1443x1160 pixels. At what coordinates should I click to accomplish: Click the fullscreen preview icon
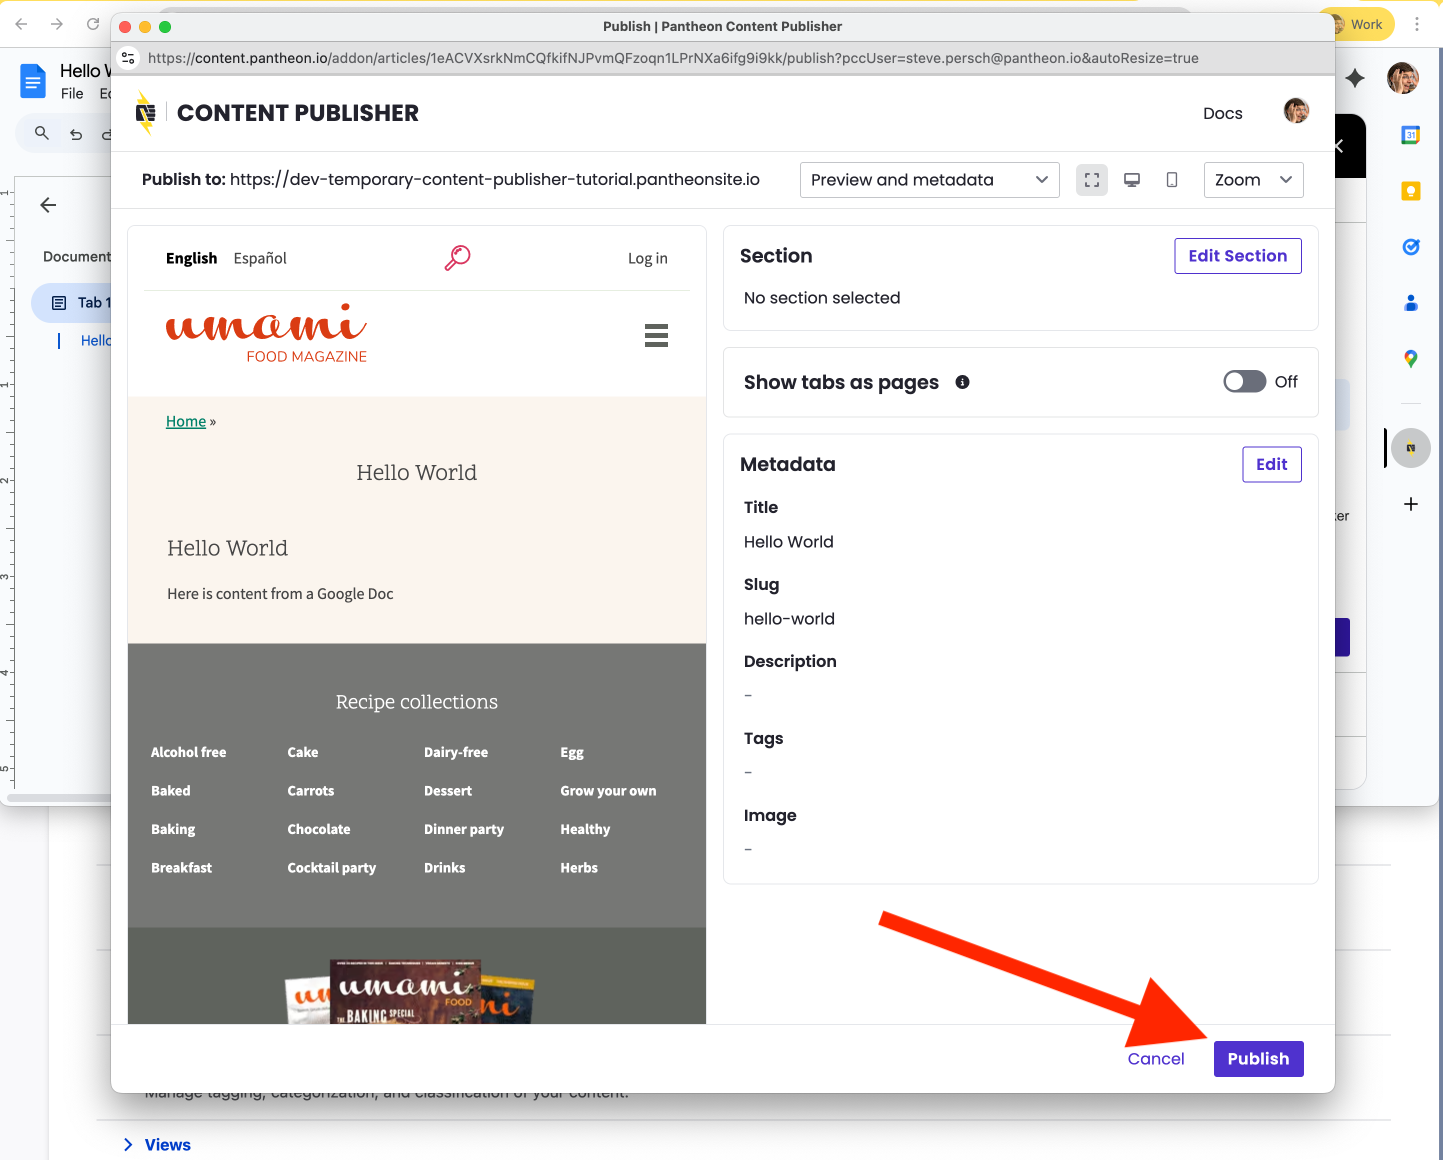[1092, 180]
